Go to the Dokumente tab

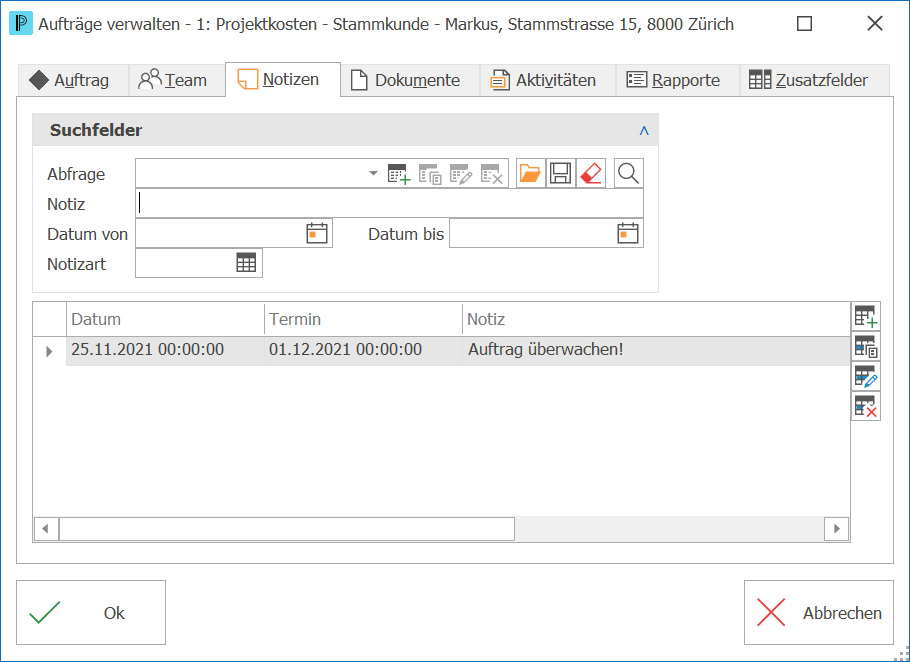point(410,80)
